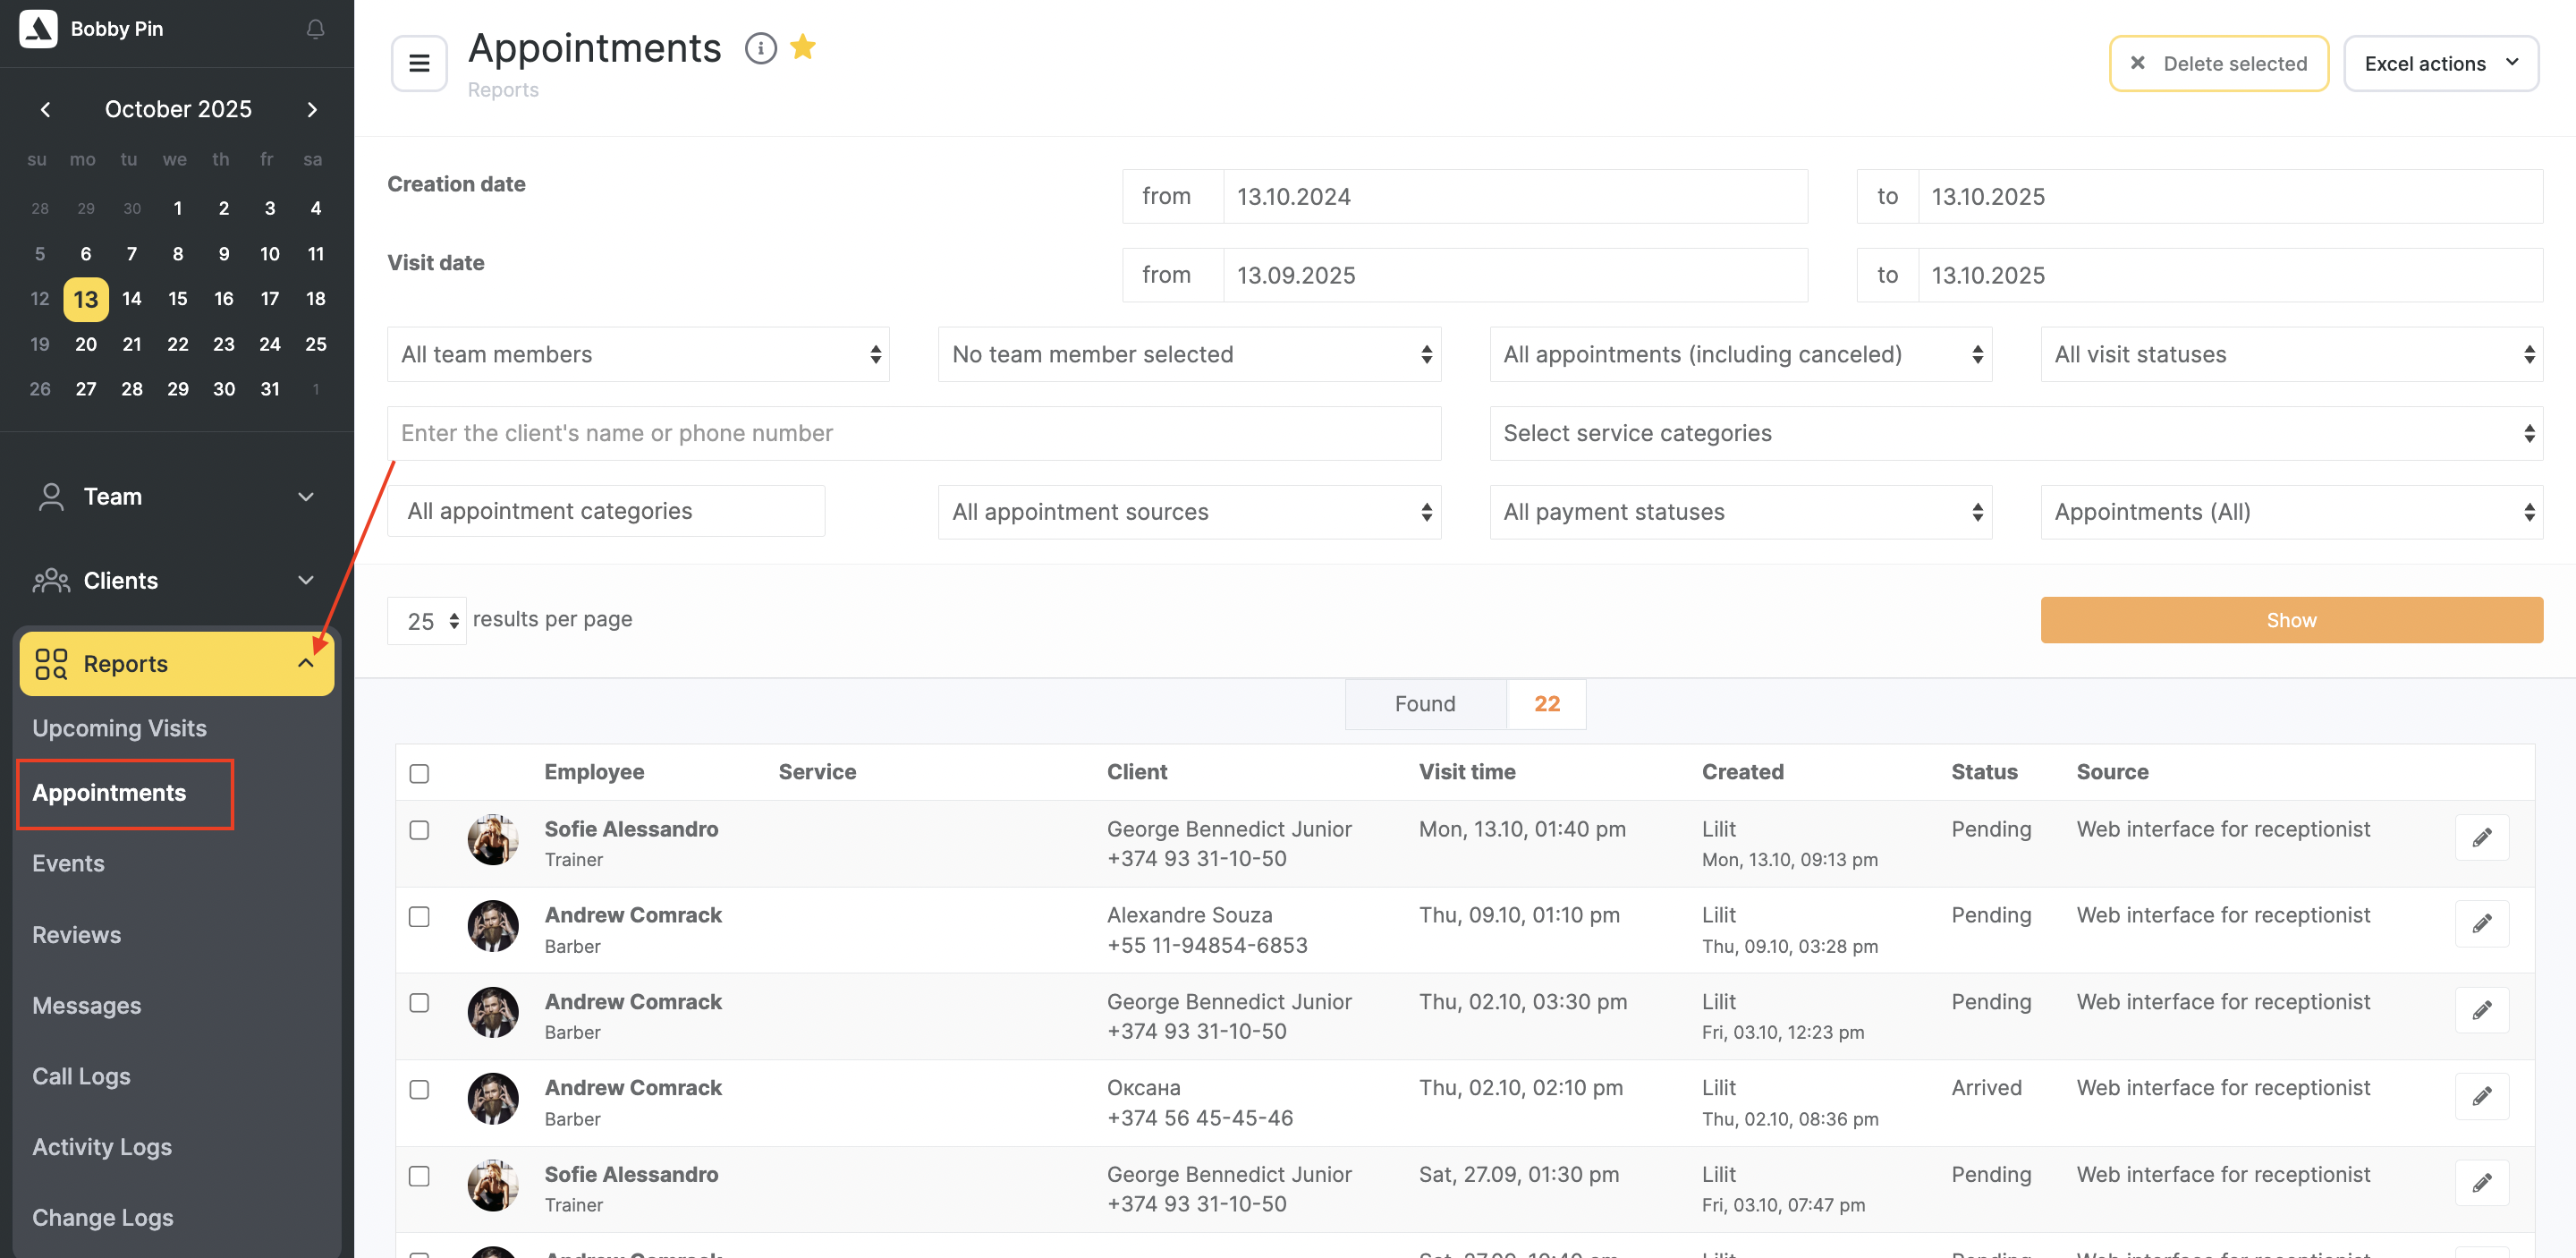Click the notification bell icon
Viewport: 2576px width, 1258px height.
coord(315,29)
